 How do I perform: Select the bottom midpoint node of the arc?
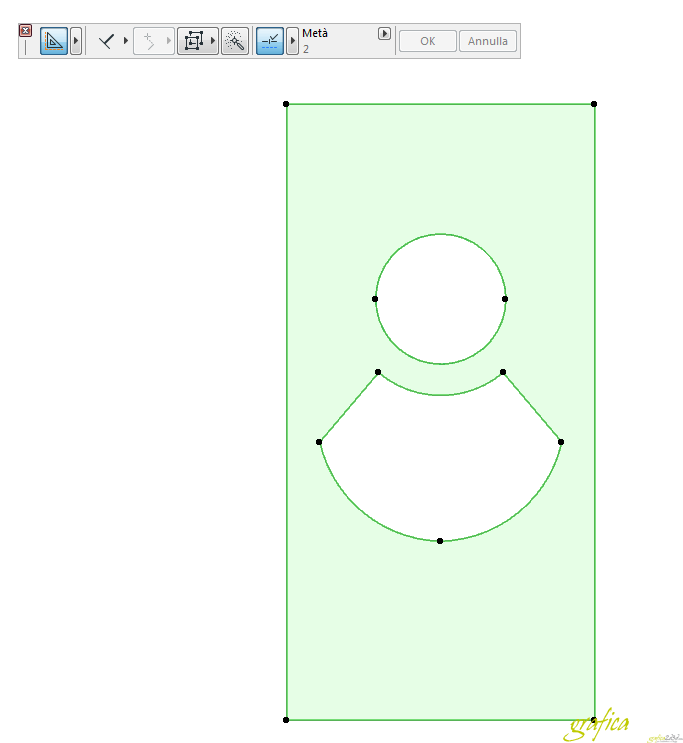(440, 541)
